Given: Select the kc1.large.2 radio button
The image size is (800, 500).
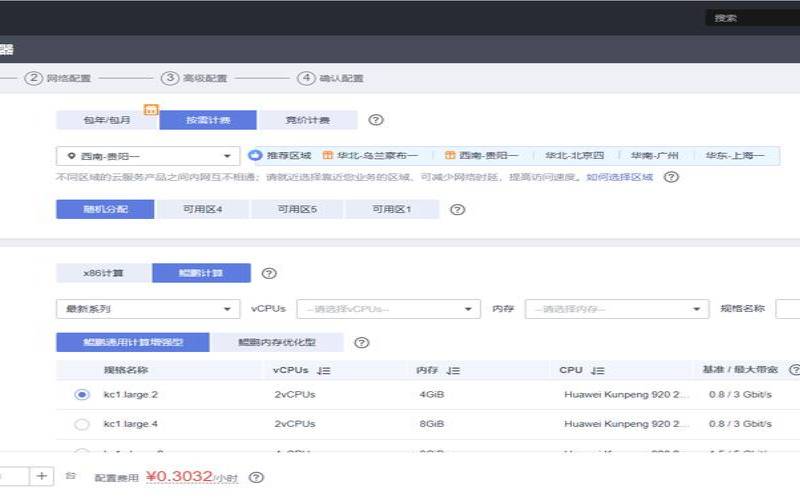Looking at the screenshot, I should tap(82, 395).
